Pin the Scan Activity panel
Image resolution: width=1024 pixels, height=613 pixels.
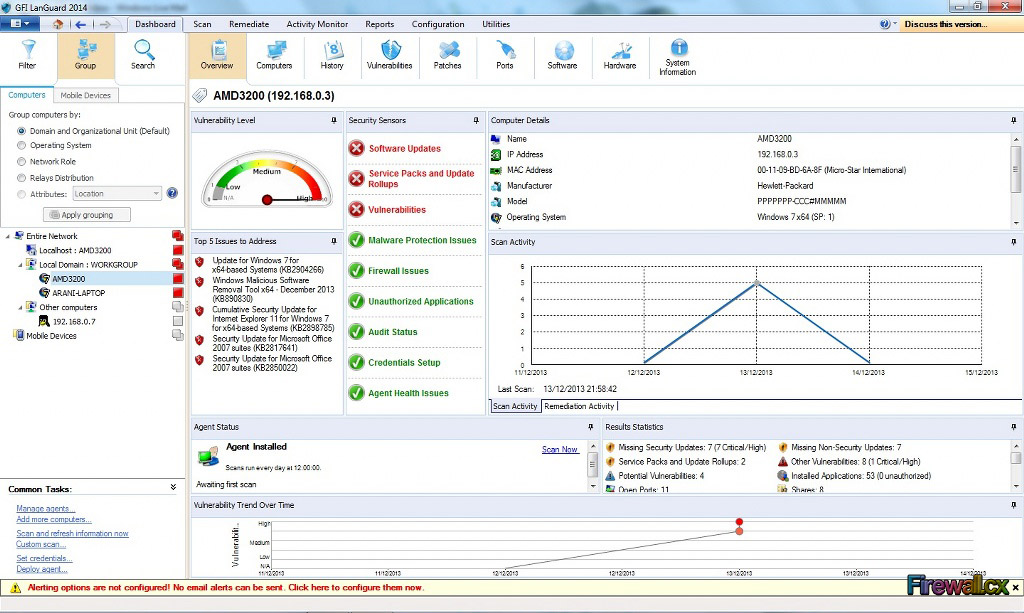[x=1014, y=242]
